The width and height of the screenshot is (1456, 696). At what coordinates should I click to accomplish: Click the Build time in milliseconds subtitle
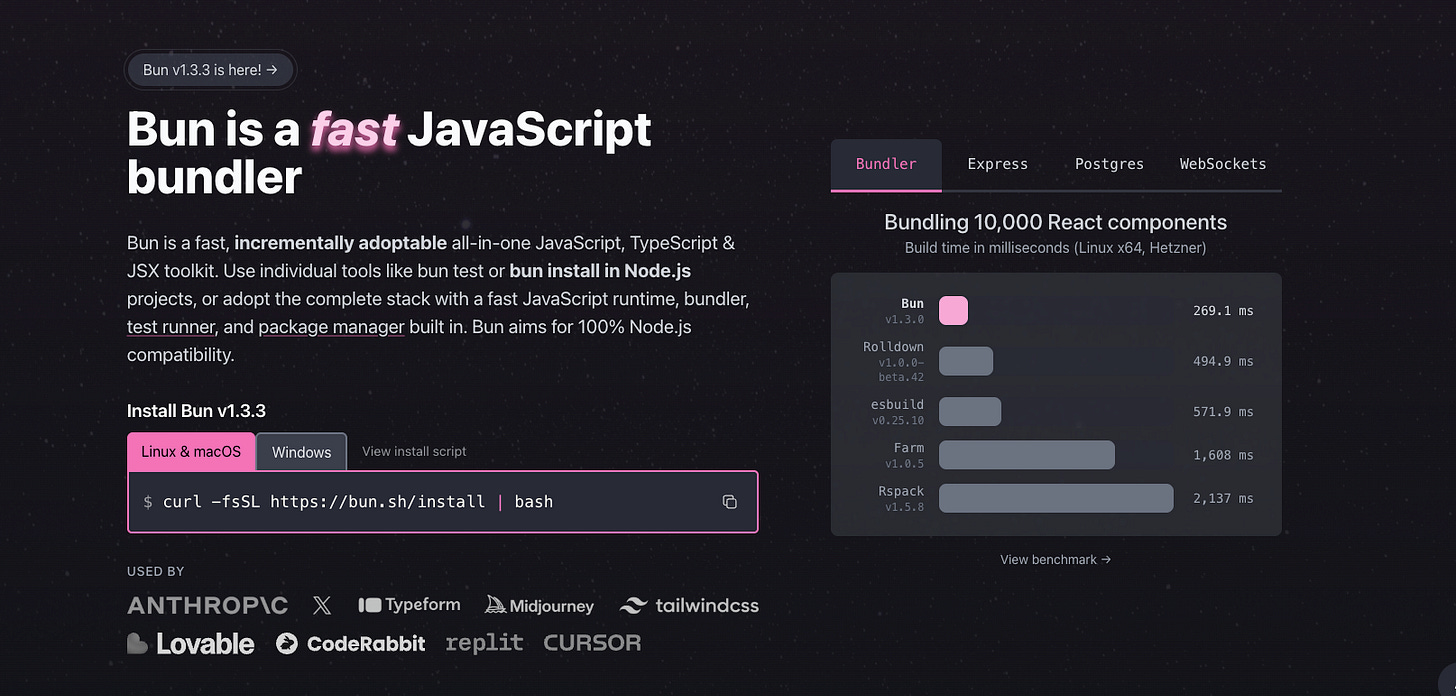click(1055, 247)
